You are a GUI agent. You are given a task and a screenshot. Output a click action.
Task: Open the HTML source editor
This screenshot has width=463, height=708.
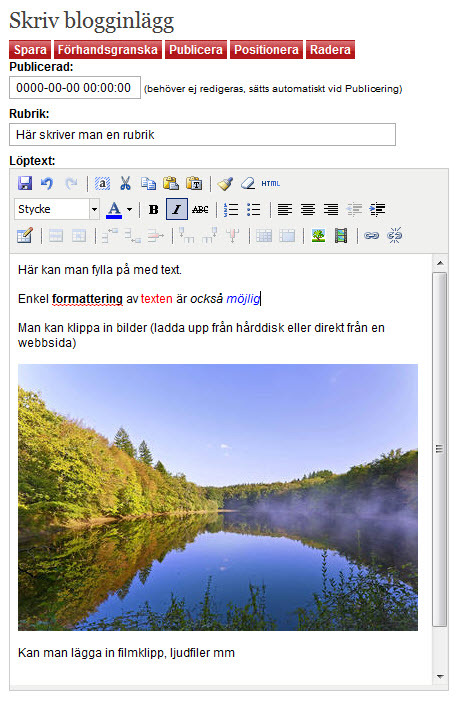coord(271,183)
